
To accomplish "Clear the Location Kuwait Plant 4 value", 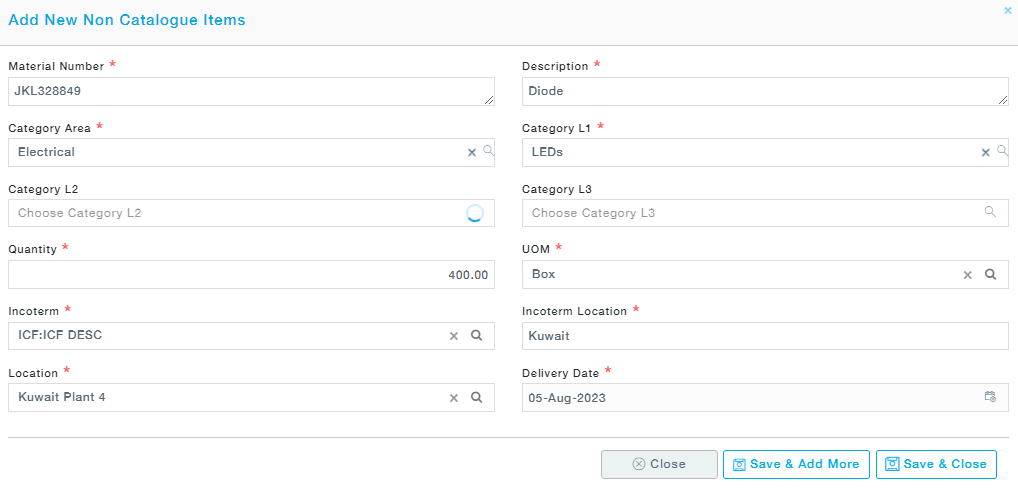I will pyautogui.click(x=453, y=398).
